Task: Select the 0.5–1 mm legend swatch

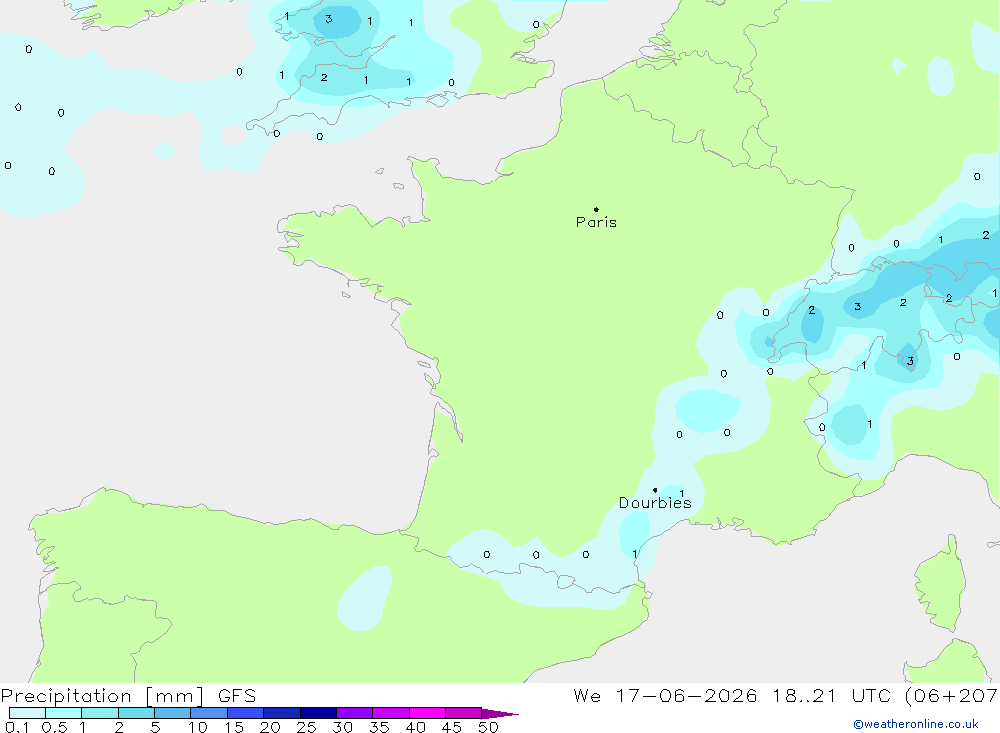Action: pos(64,713)
